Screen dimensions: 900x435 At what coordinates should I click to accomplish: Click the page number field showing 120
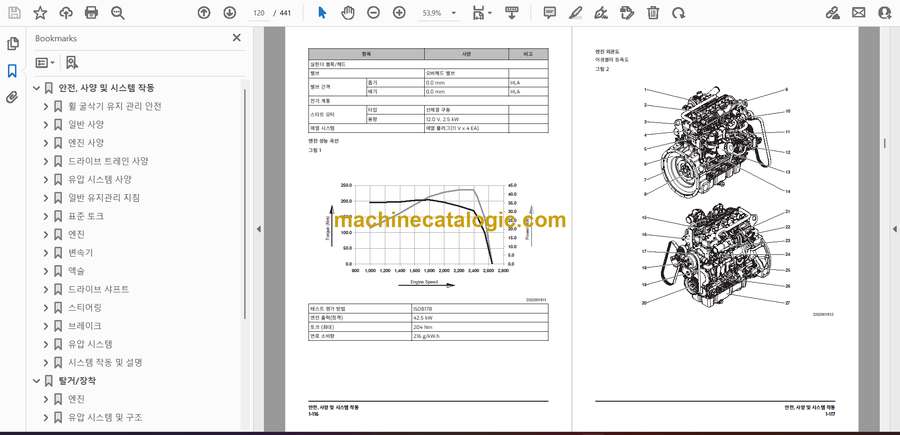pos(258,13)
